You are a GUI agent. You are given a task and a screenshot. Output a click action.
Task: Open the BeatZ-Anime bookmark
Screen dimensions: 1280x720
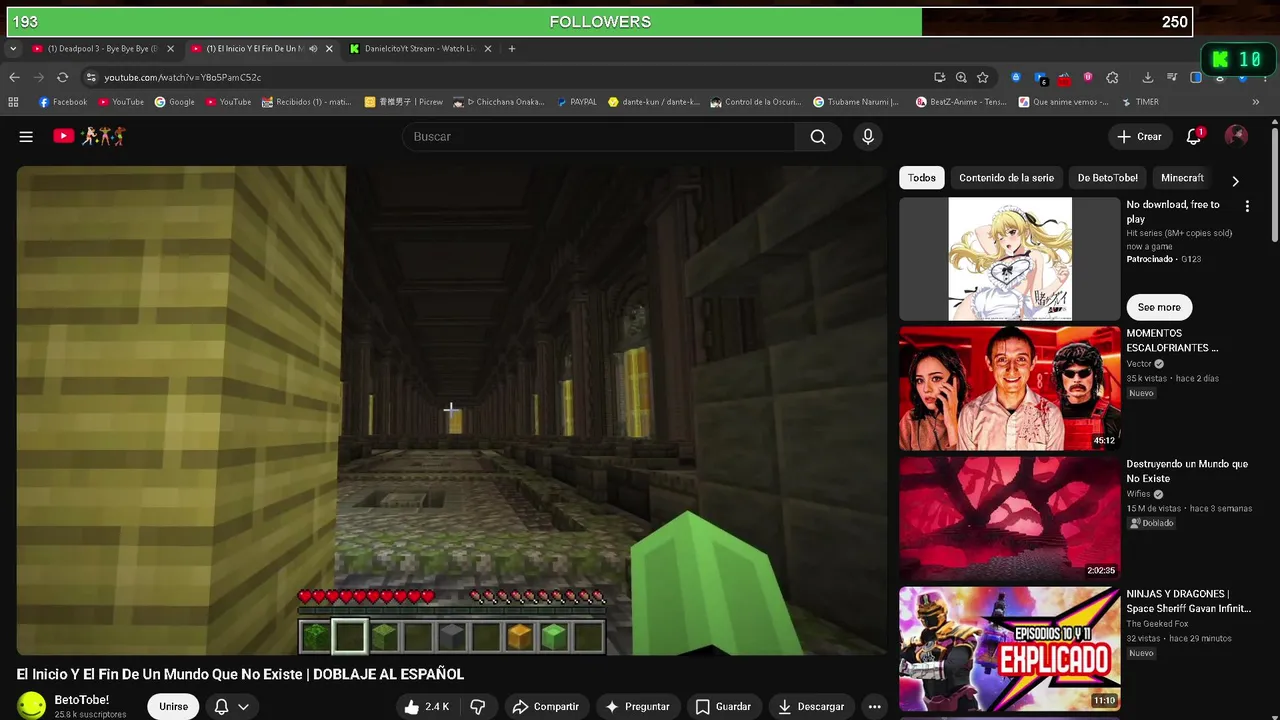click(x=960, y=102)
